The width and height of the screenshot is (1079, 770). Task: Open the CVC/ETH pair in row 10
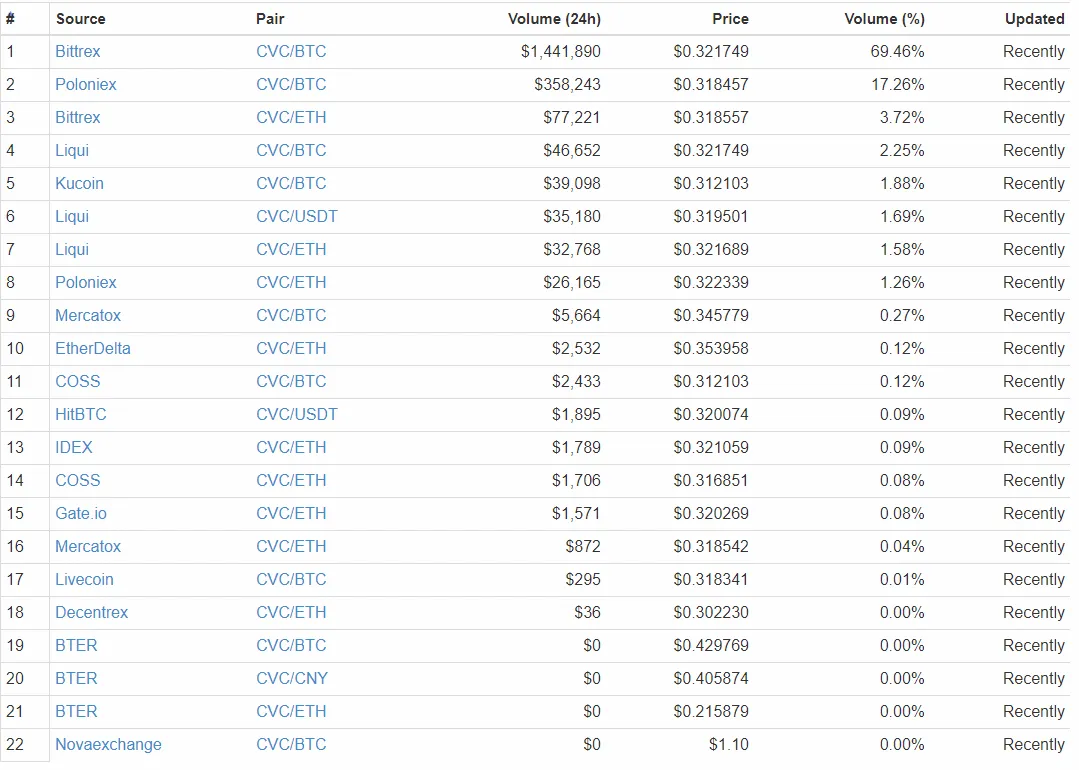click(291, 349)
